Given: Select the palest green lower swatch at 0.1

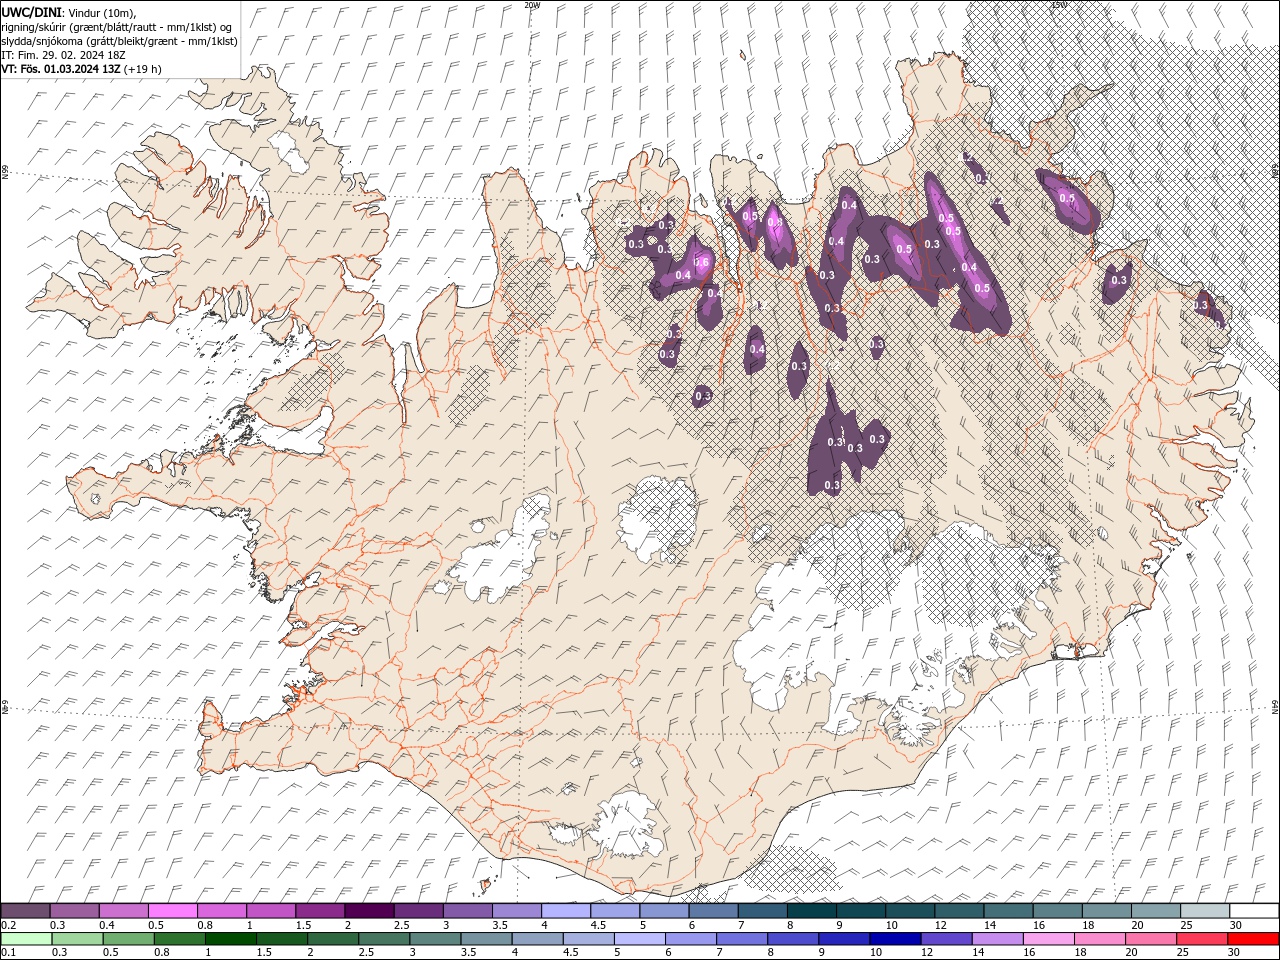Looking at the screenshot, I should point(27,939).
